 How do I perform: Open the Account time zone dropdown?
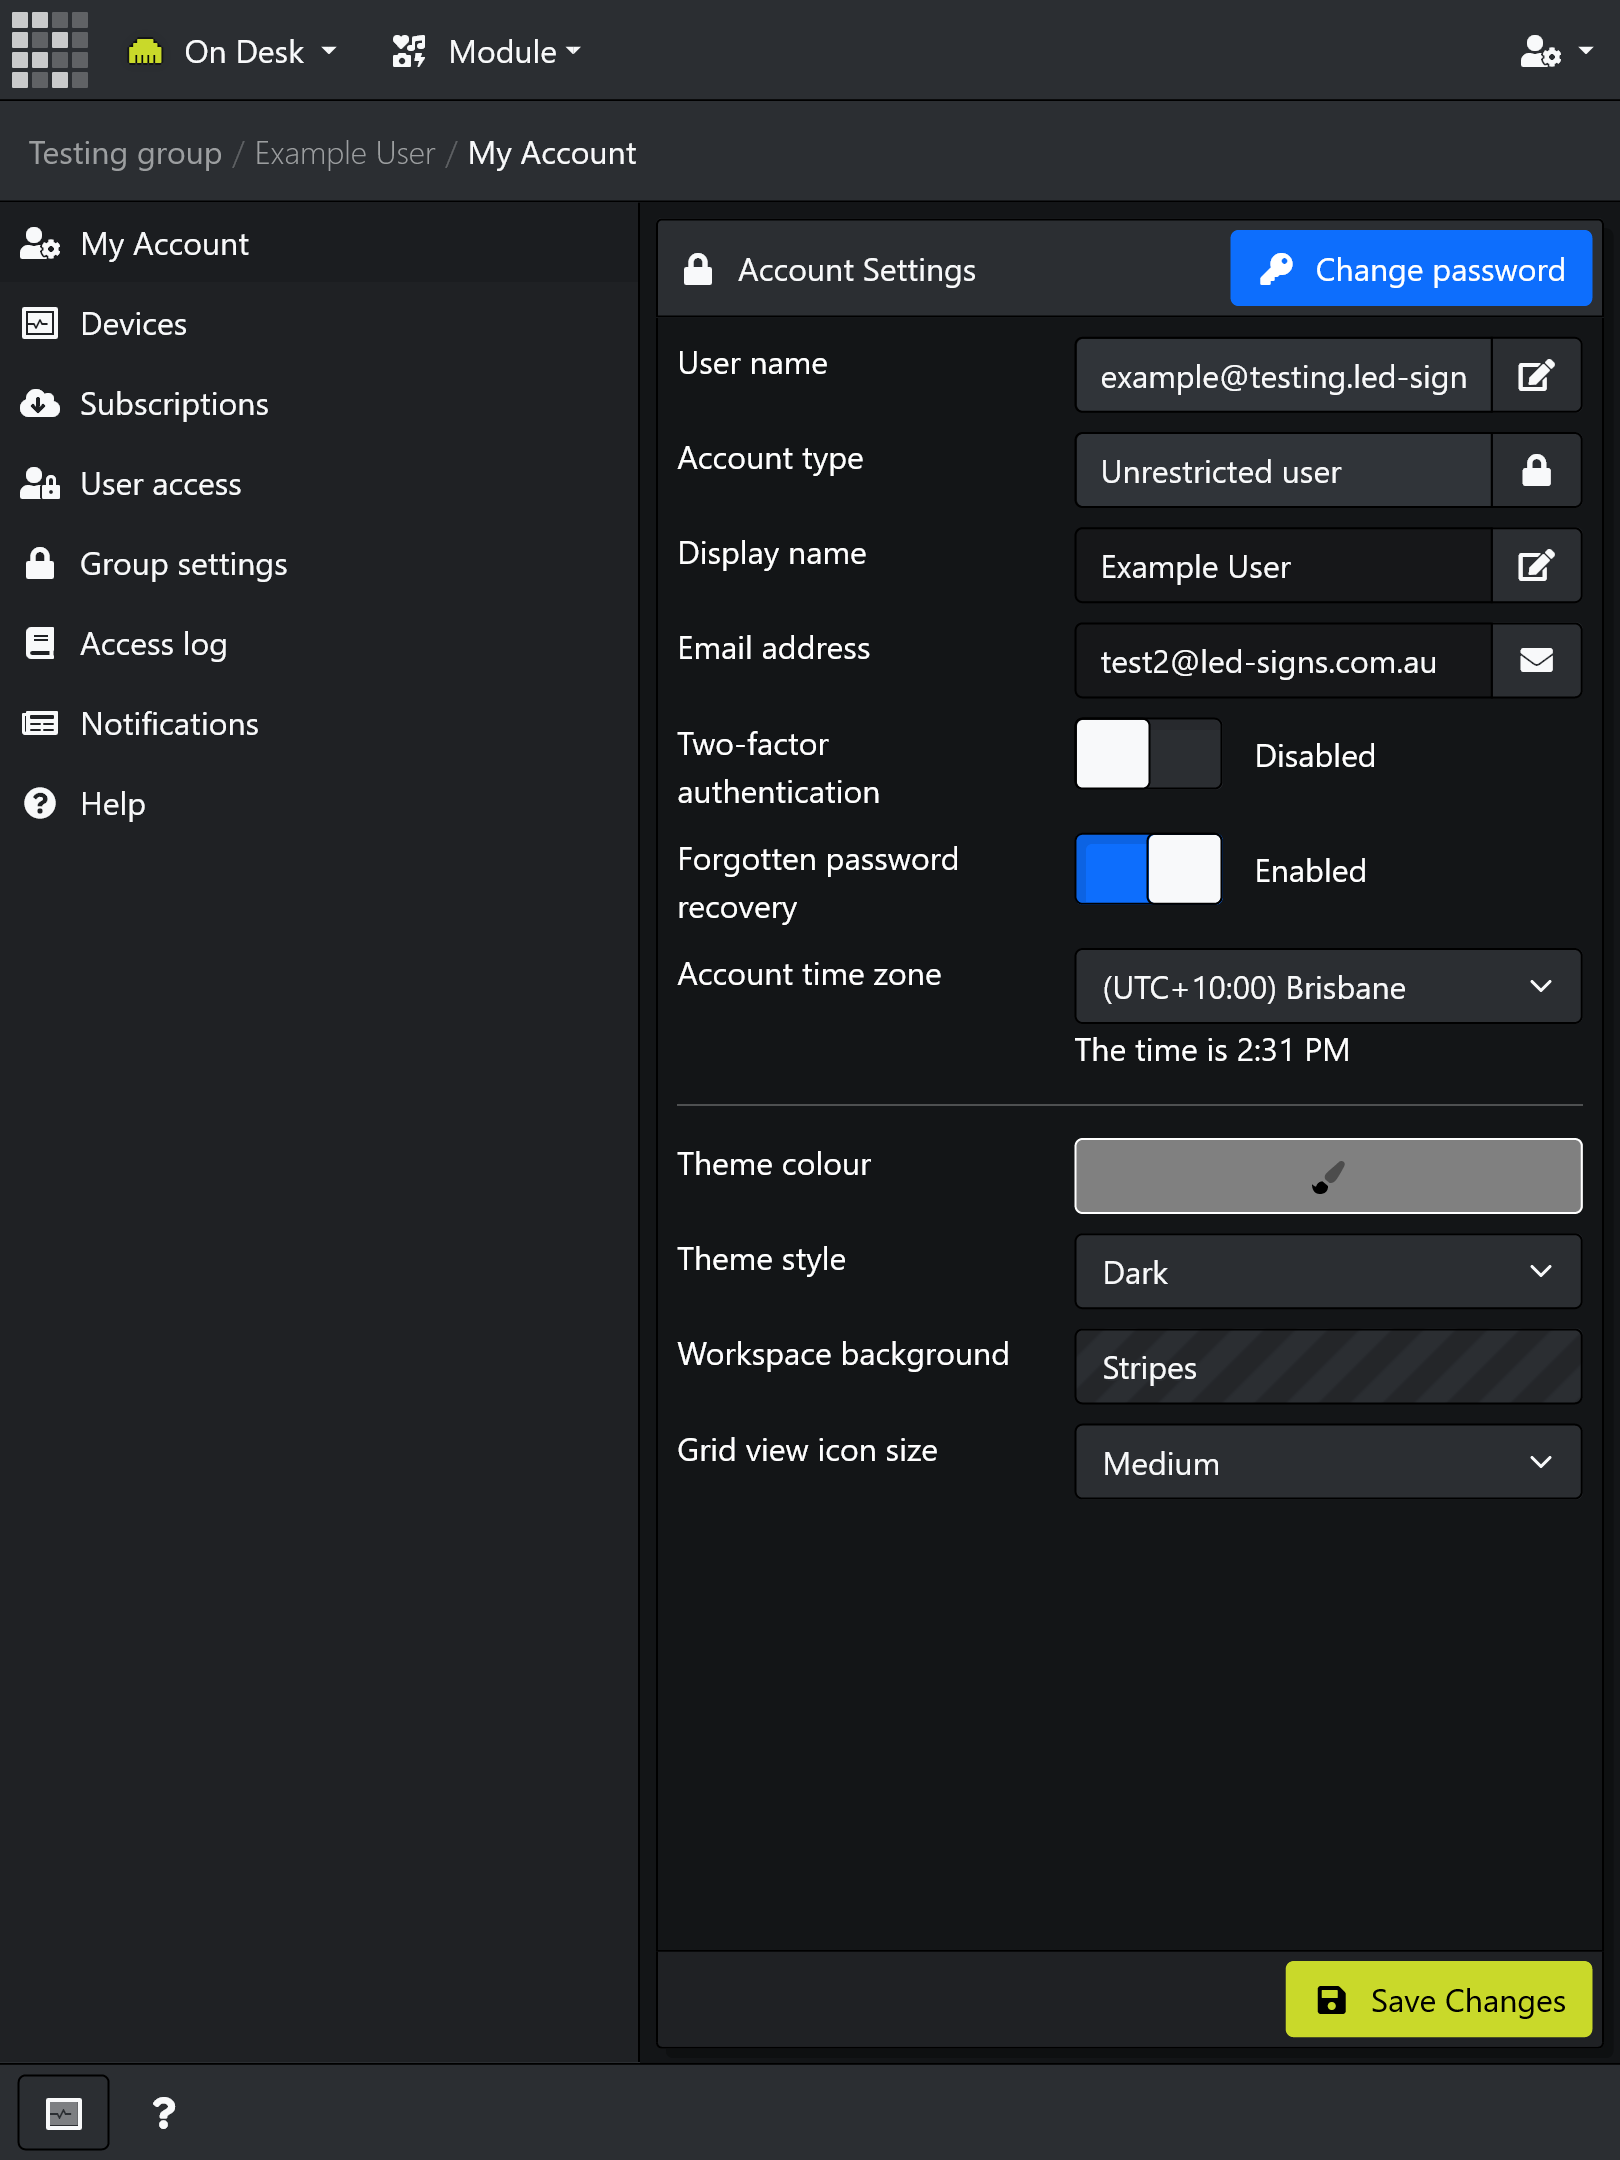(1327, 987)
